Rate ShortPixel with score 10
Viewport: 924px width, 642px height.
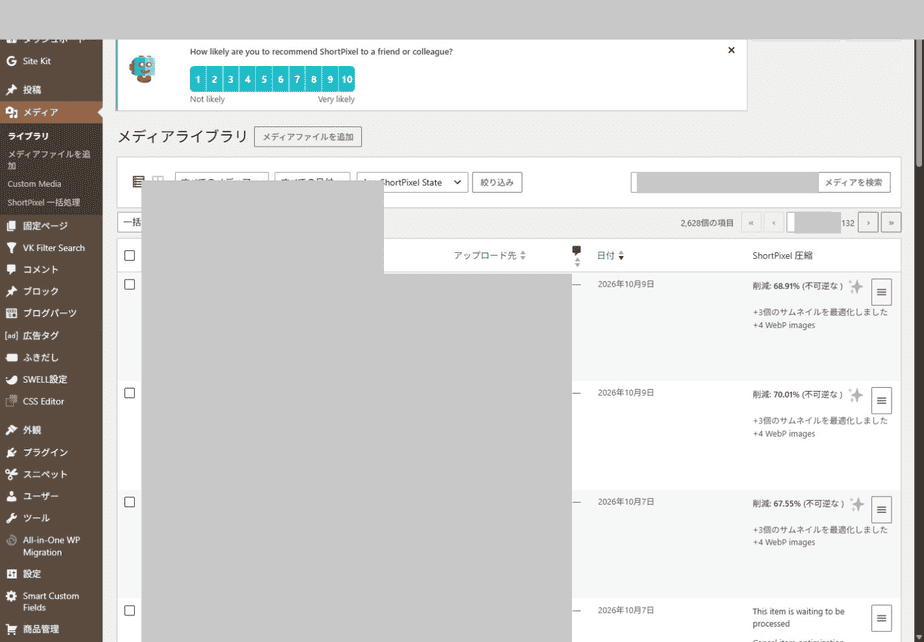click(x=347, y=79)
